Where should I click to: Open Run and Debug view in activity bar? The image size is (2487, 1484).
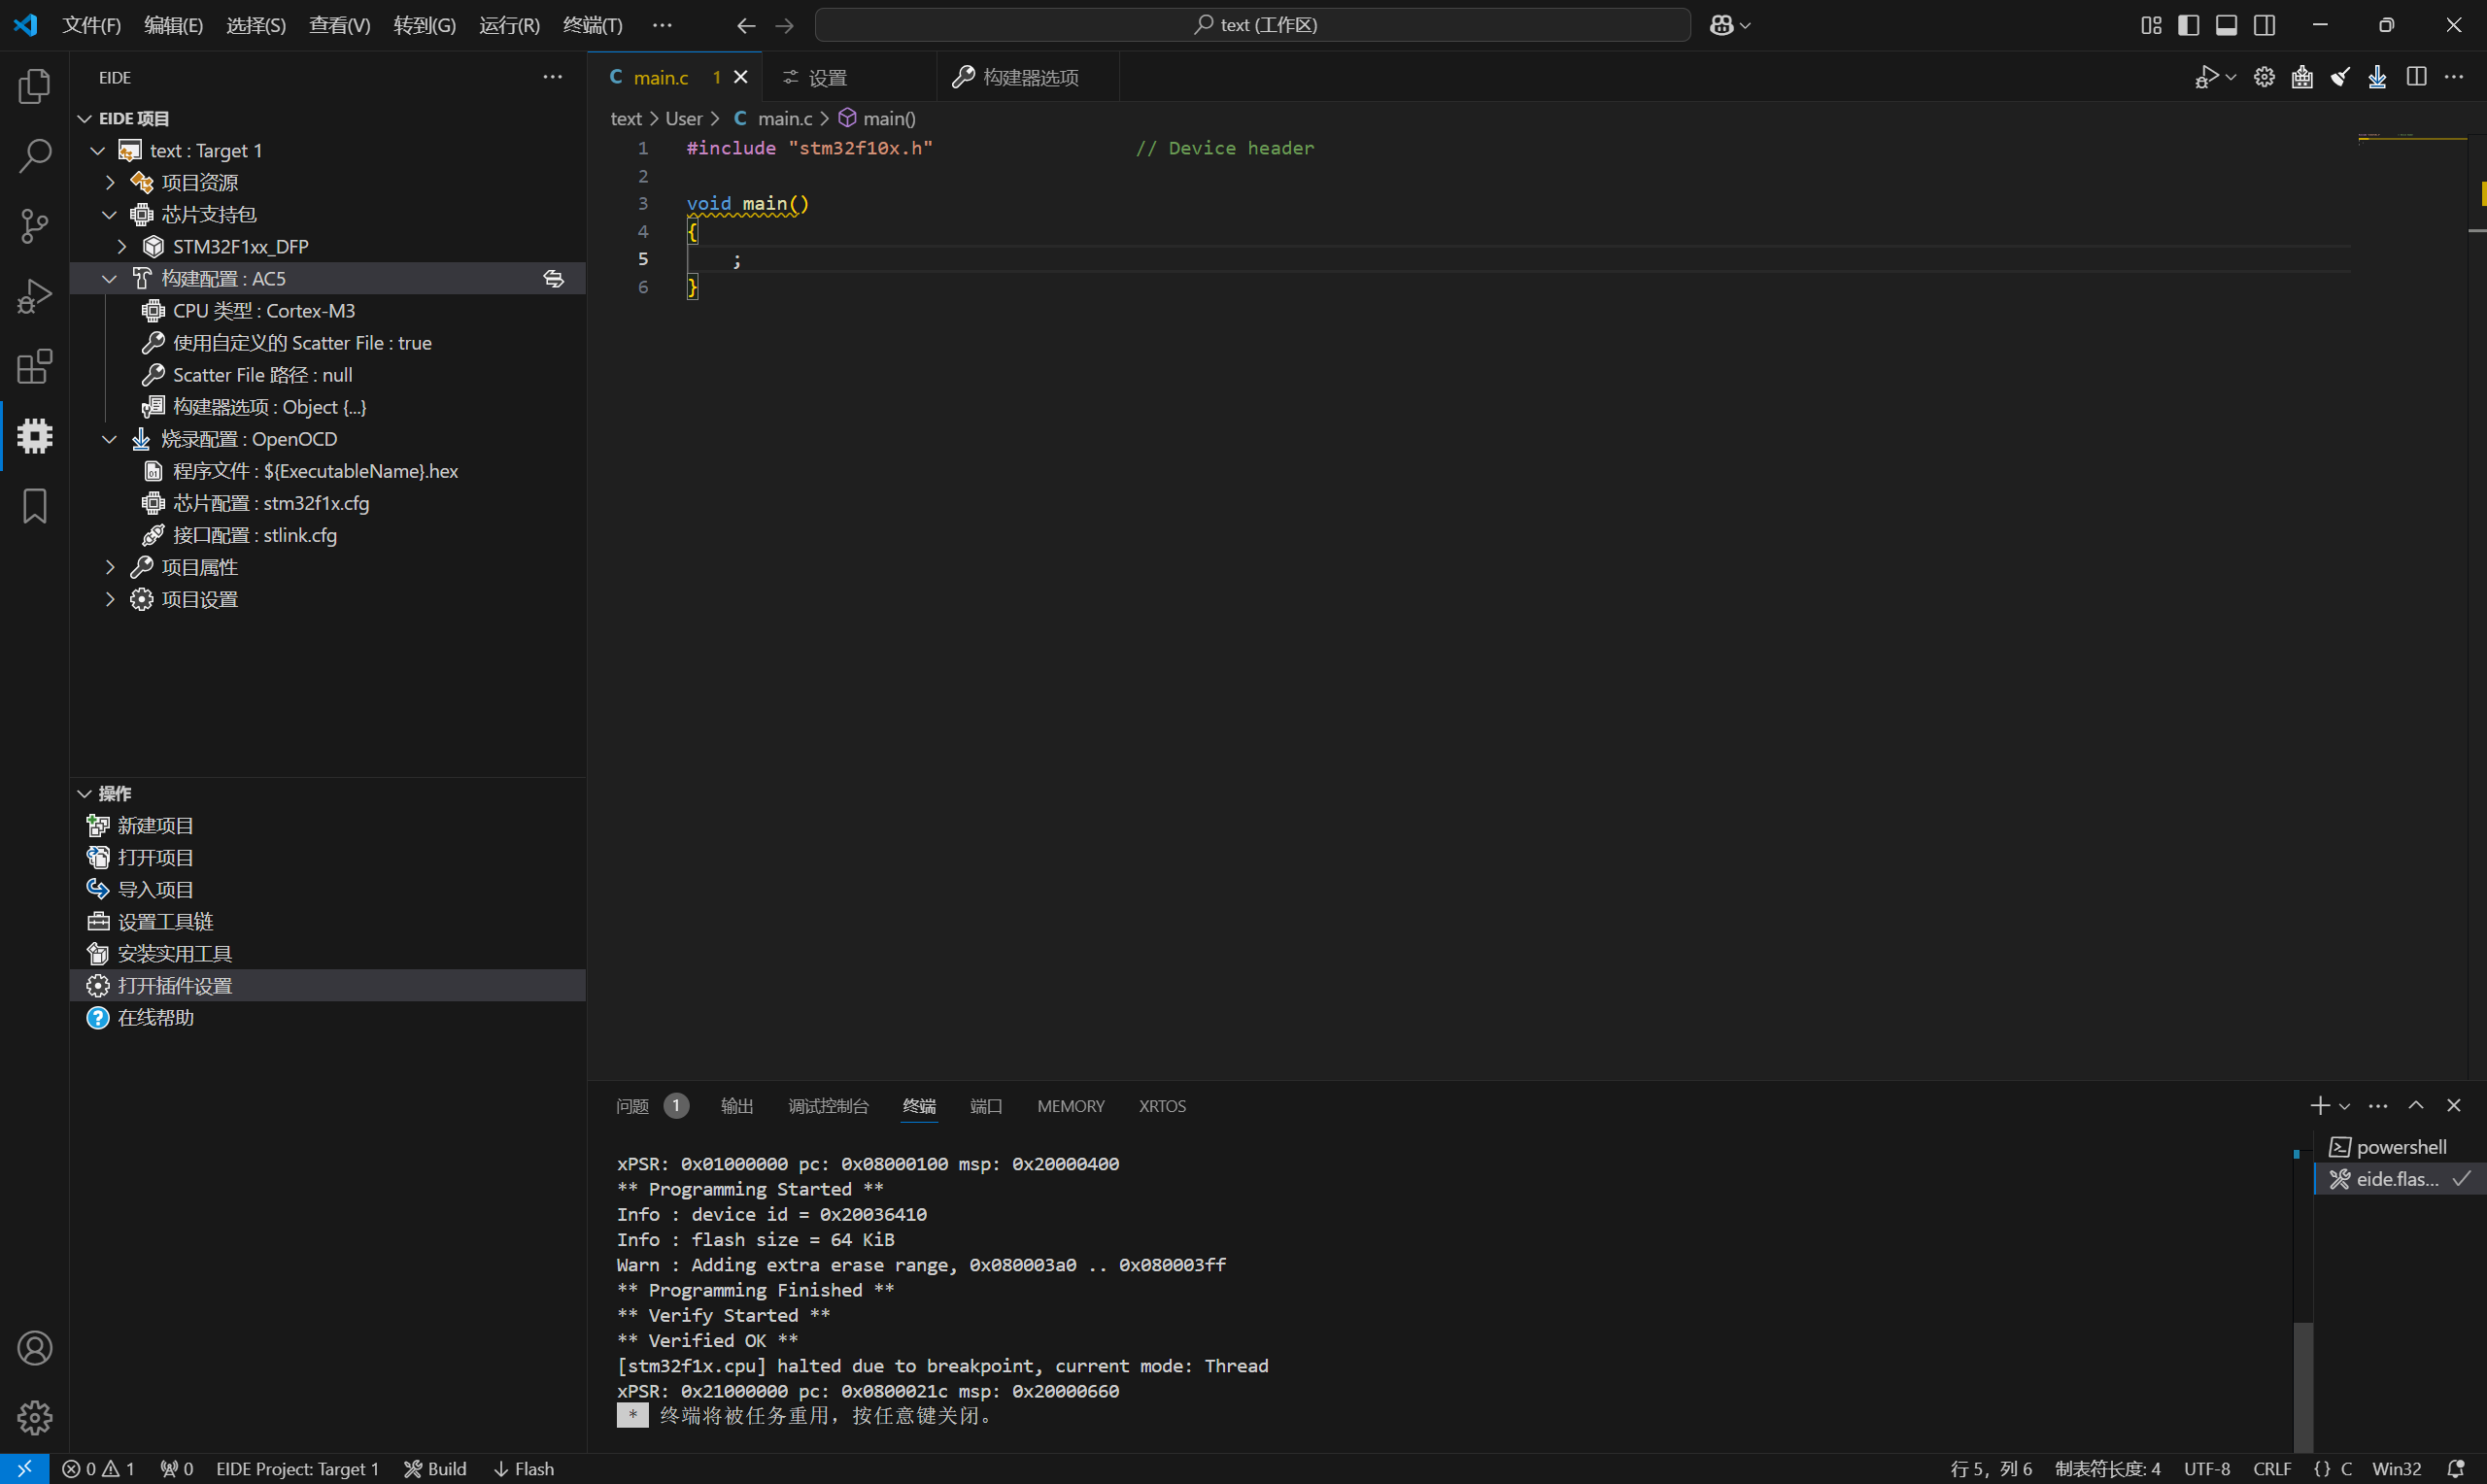35,296
